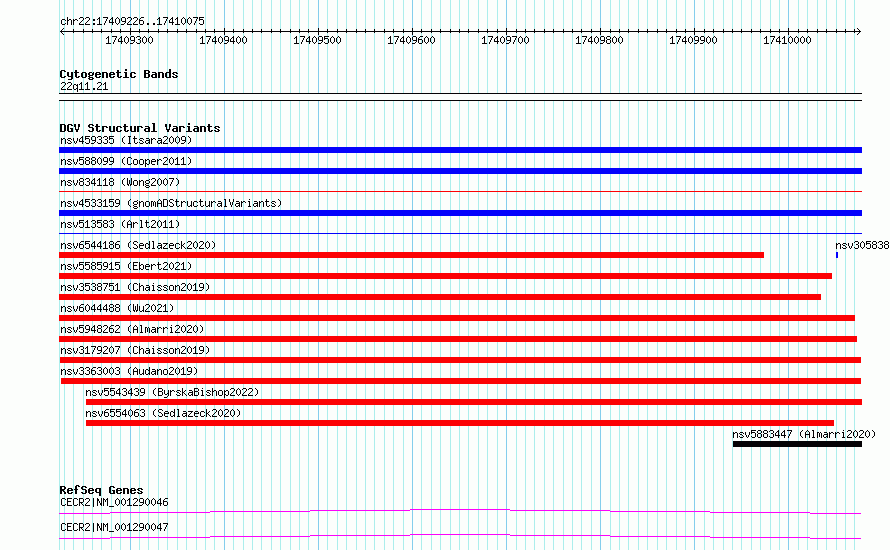Click the nsv6554063 (Sedlazeck2020) label

pos(163,413)
